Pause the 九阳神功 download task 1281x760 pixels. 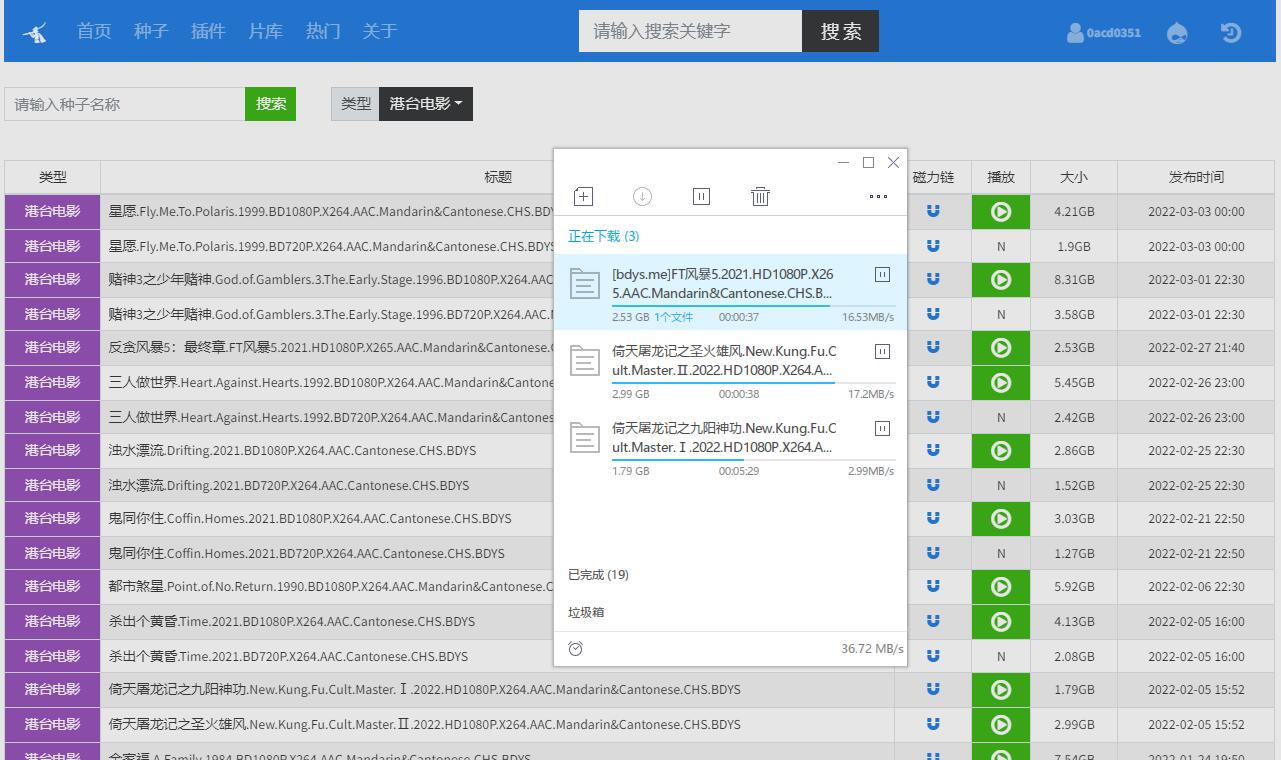click(882, 428)
